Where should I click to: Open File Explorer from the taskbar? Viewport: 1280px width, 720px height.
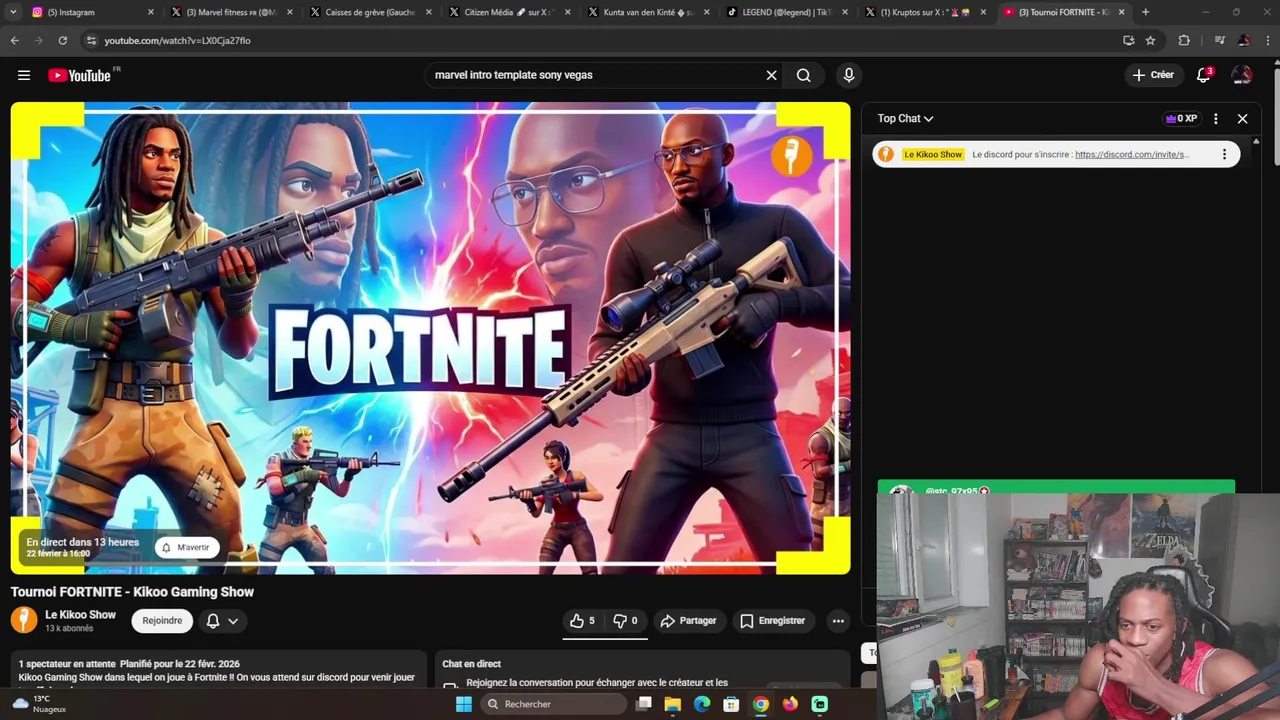point(672,704)
